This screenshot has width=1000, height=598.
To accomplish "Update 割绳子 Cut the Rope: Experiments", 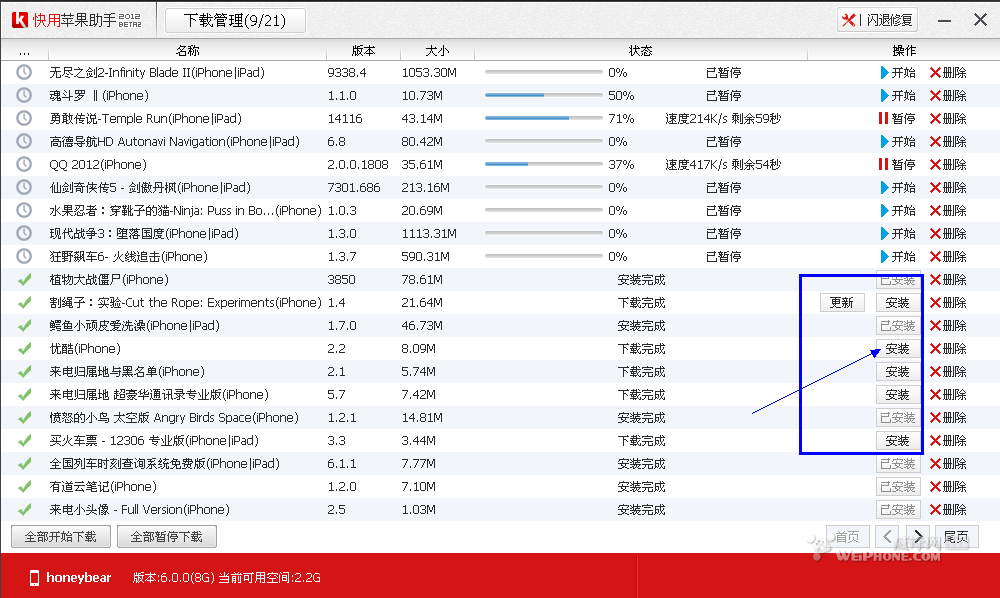I will [842, 303].
